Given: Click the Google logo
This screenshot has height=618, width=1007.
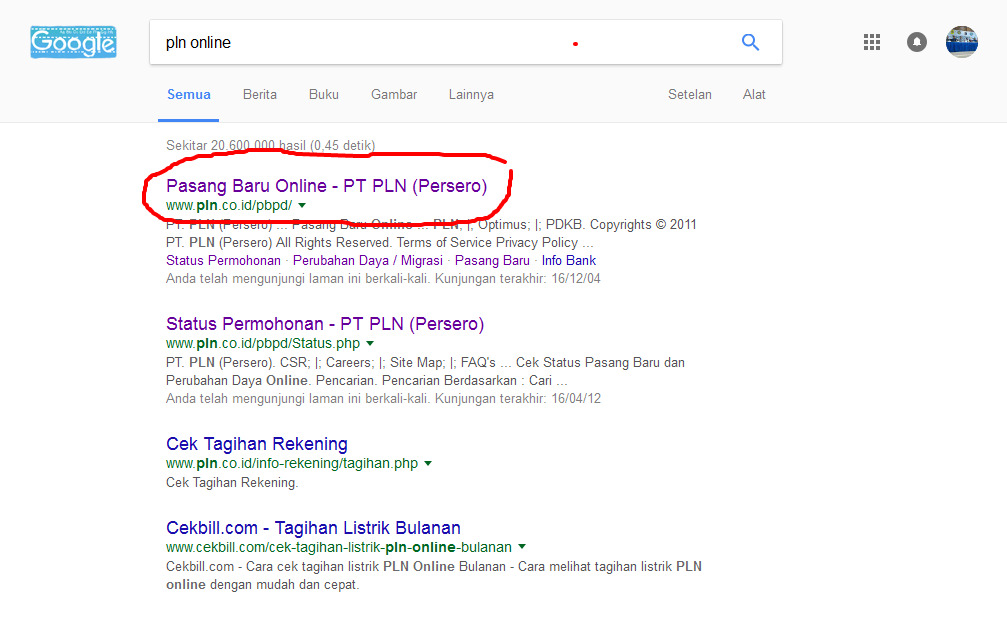Looking at the screenshot, I should click(73, 42).
